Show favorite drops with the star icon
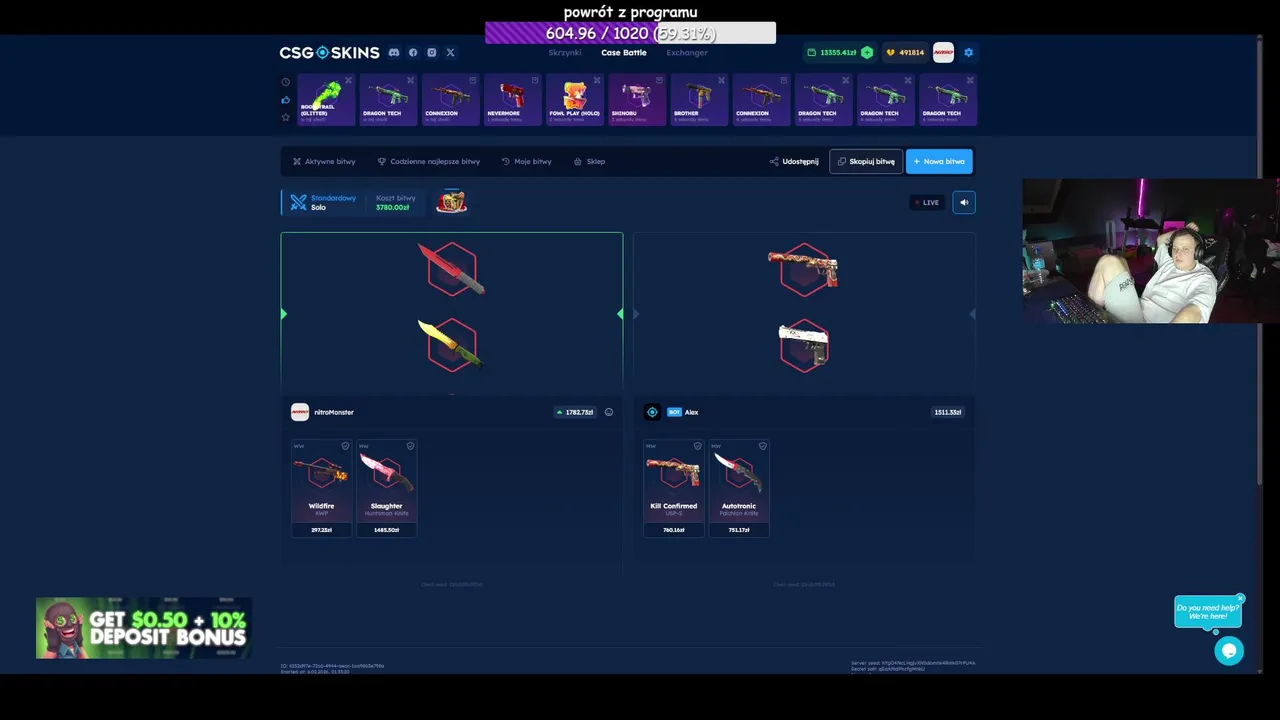Screen dimensions: 1280x720 point(286,117)
